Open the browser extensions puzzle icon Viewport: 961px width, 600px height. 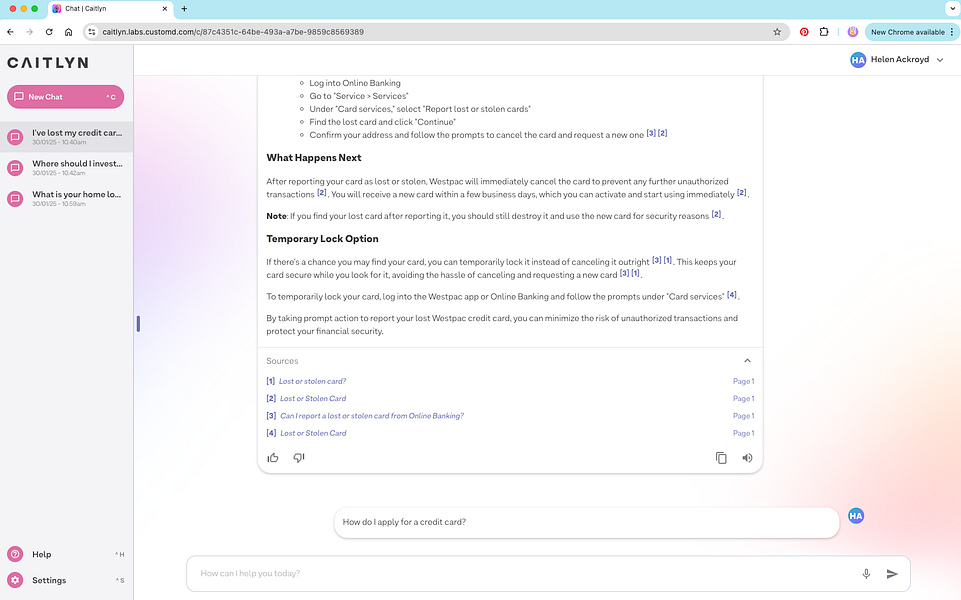(x=824, y=32)
